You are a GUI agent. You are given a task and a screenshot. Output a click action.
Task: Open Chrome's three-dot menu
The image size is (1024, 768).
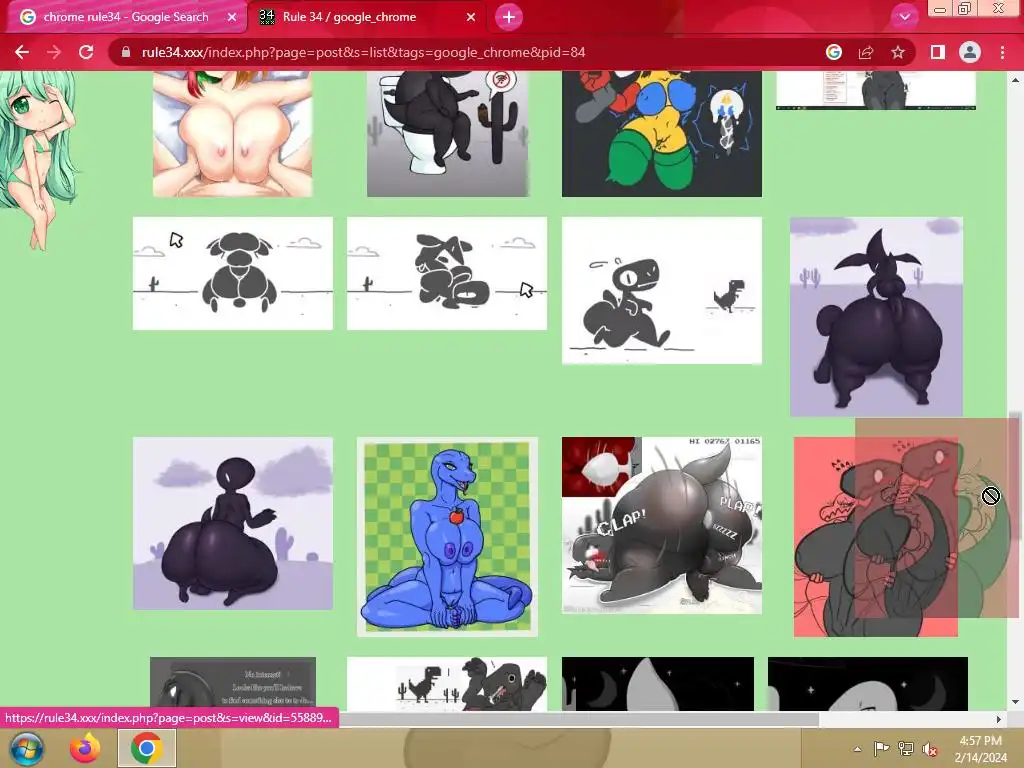tap(1002, 52)
